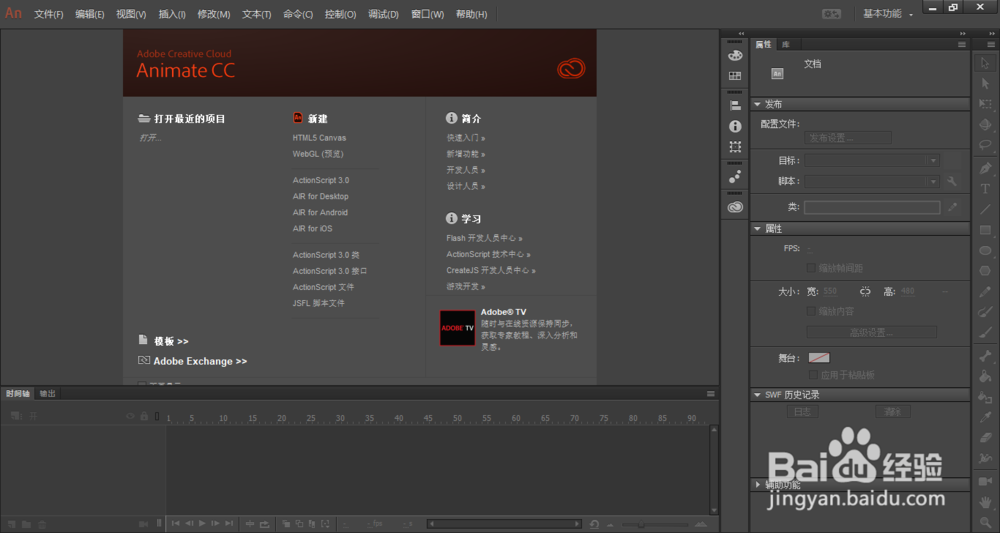The height and width of the screenshot is (533, 1000).
Task: Select the Bone tool
Action: tap(985, 356)
